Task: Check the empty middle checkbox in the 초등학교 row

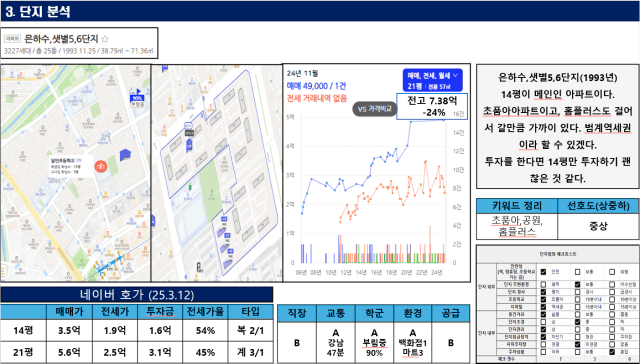Action: pos(577,300)
